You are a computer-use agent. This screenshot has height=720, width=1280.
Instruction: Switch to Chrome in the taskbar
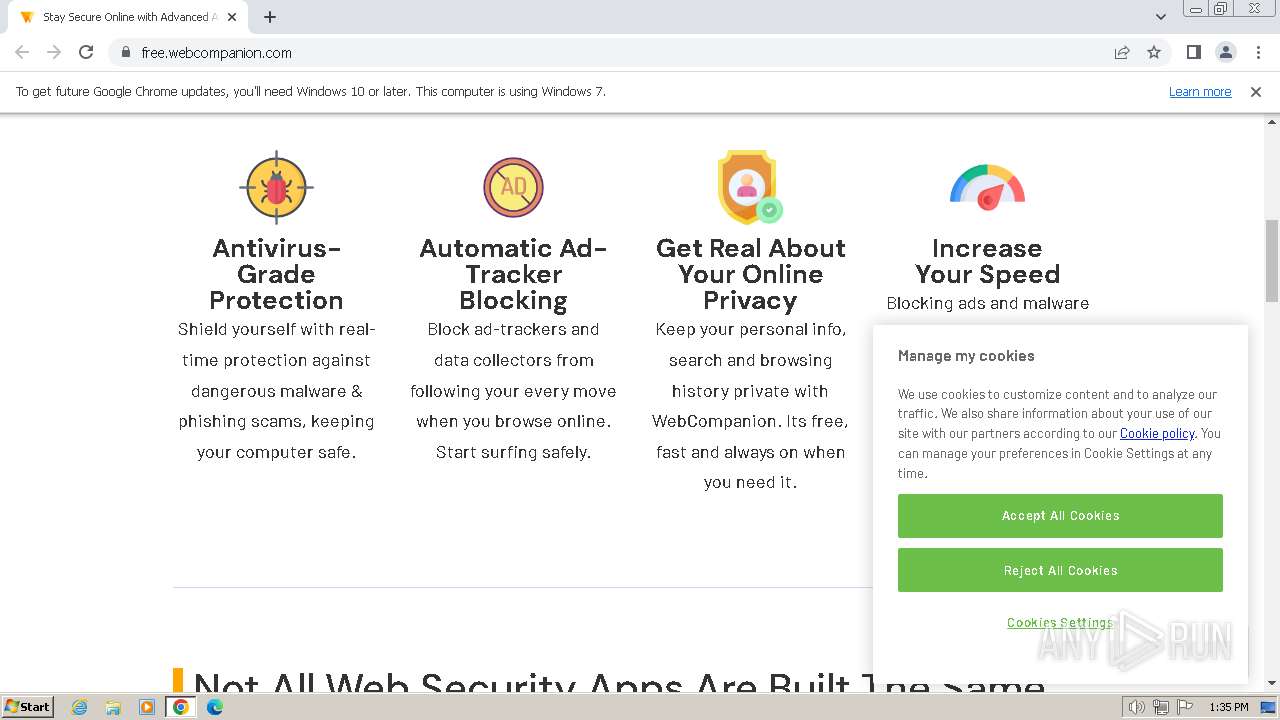coord(181,707)
